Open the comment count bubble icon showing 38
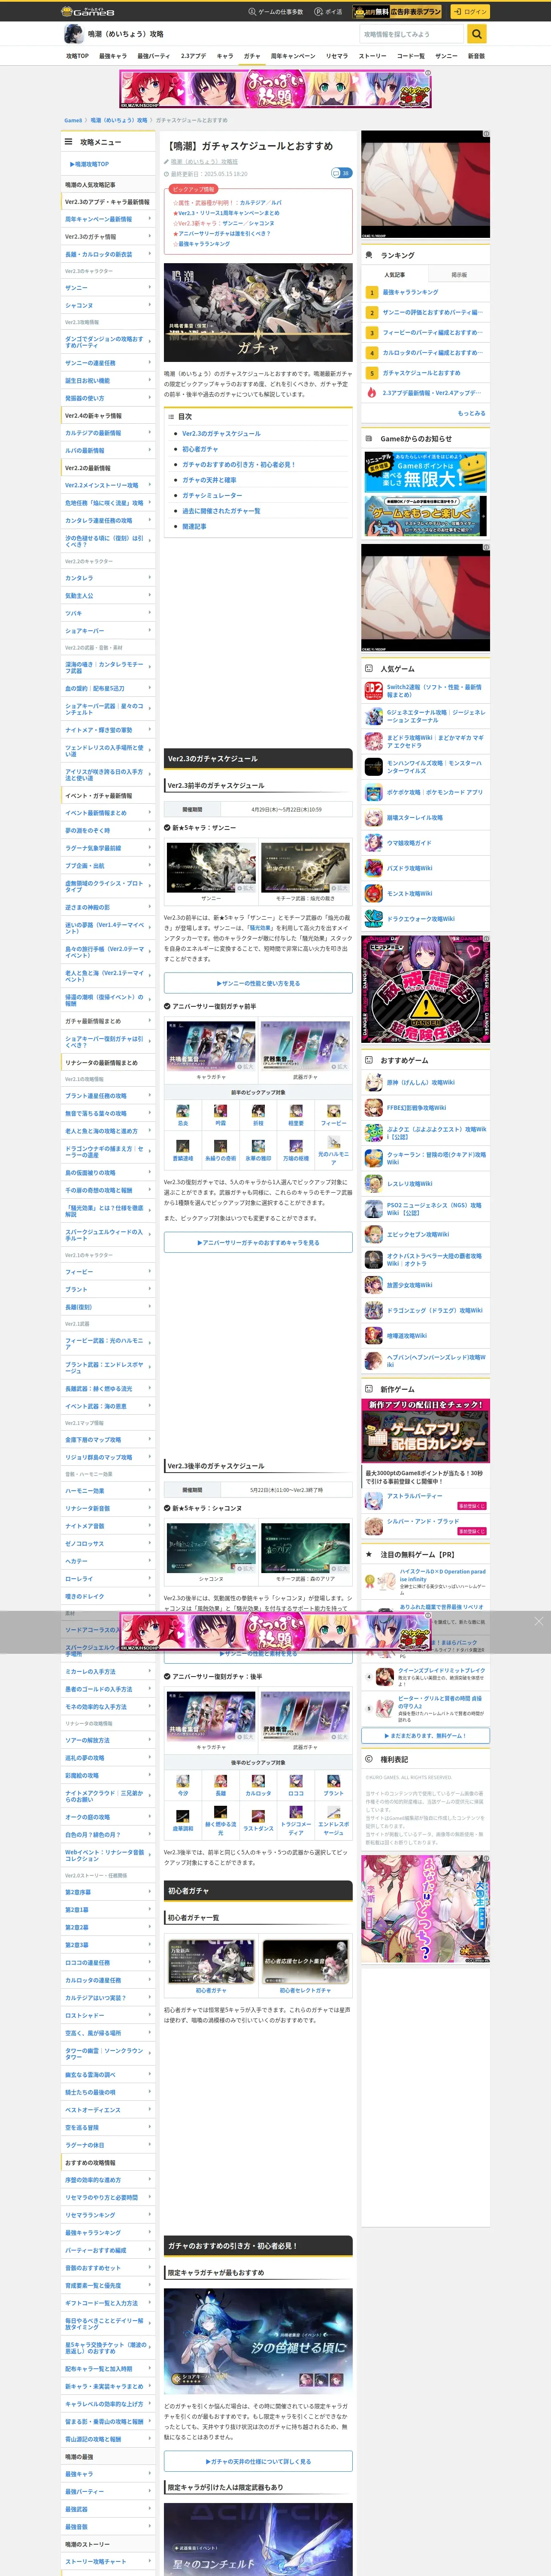The width and height of the screenshot is (551, 2576). coord(341,173)
